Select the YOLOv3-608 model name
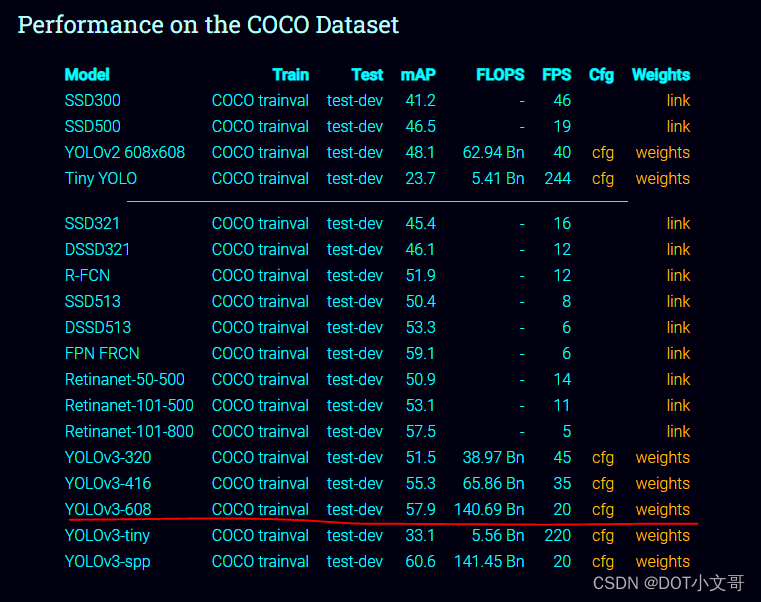761x602 pixels. [108, 509]
